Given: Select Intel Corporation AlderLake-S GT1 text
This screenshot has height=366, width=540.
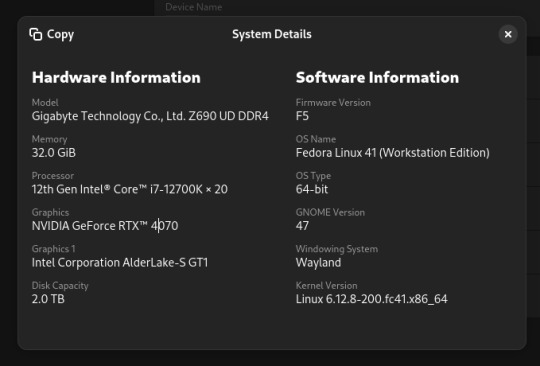Looking at the screenshot, I should point(120,262).
